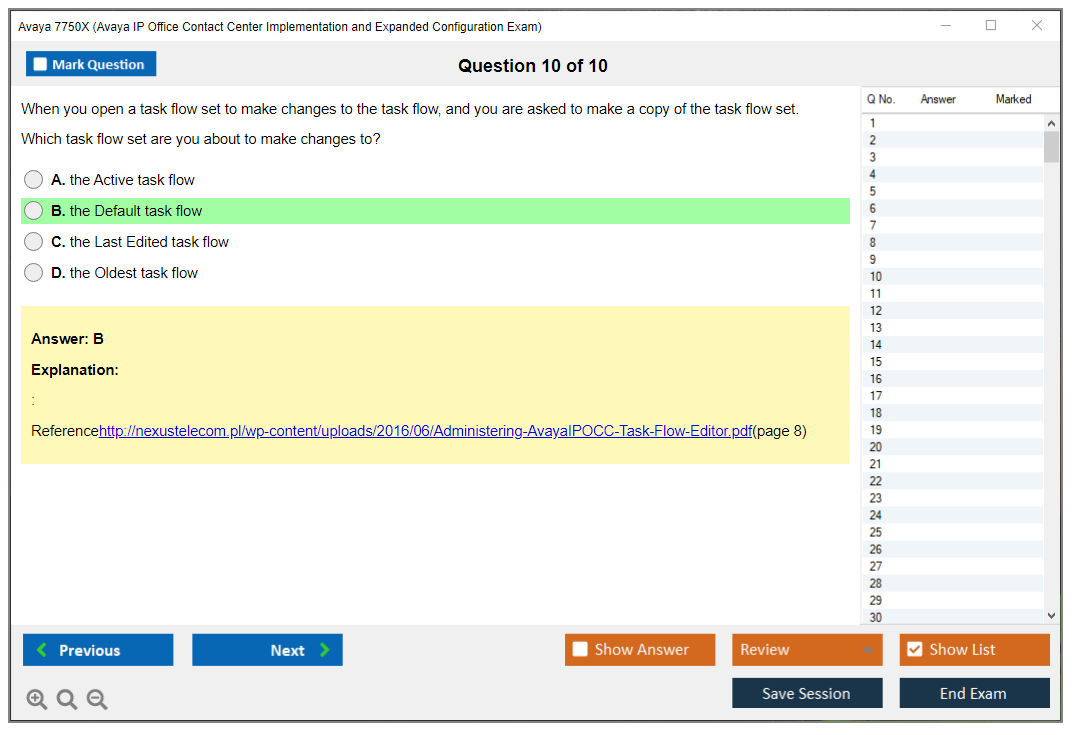Screen dimensions: 1075x735
Task: Tick the Mark Question checkbox
Action: tap(40, 64)
